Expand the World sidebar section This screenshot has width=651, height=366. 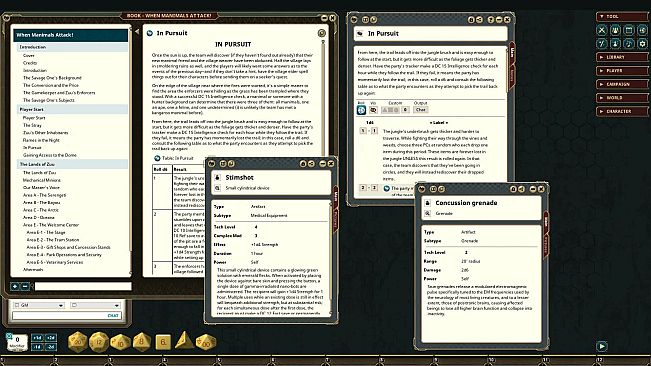coord(622,98)
